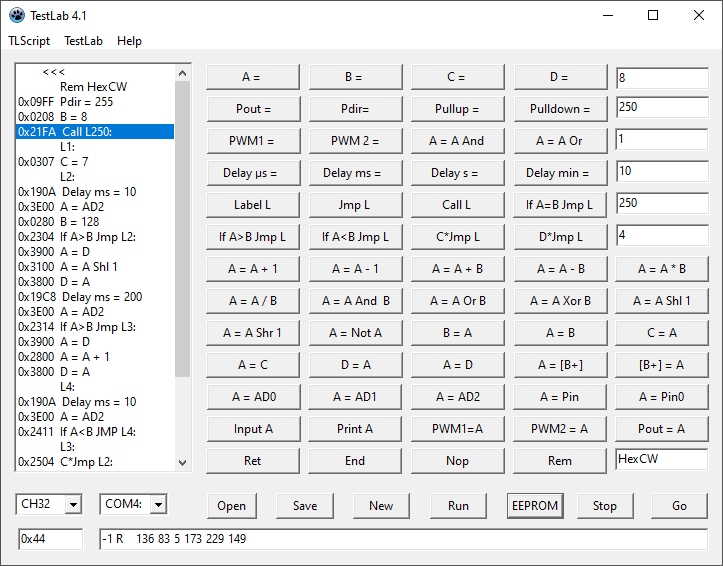The height and width of the screenshot is (566, 723).
Task: Select the 'Call L250:' script line
Action: point(95,132)
